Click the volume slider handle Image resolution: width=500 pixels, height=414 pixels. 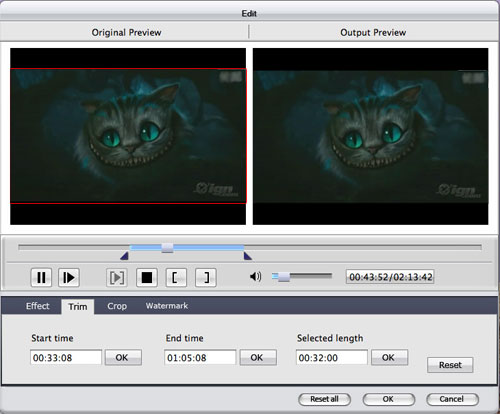pos(284,277)
